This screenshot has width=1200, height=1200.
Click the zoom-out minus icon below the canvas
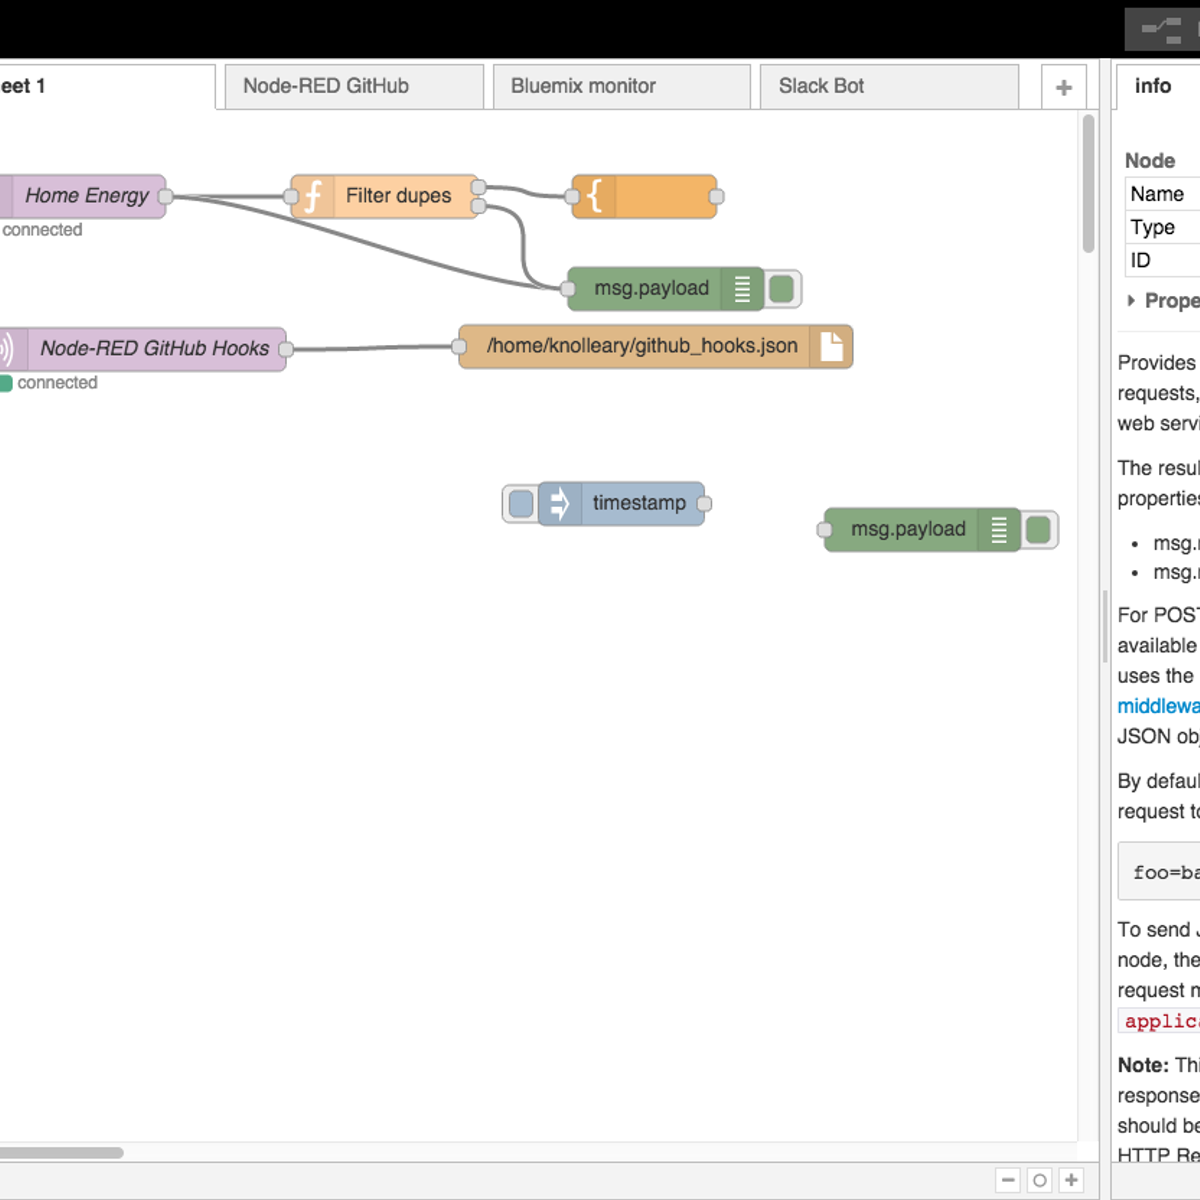pyautogui.click(x=1007, y=1180)
